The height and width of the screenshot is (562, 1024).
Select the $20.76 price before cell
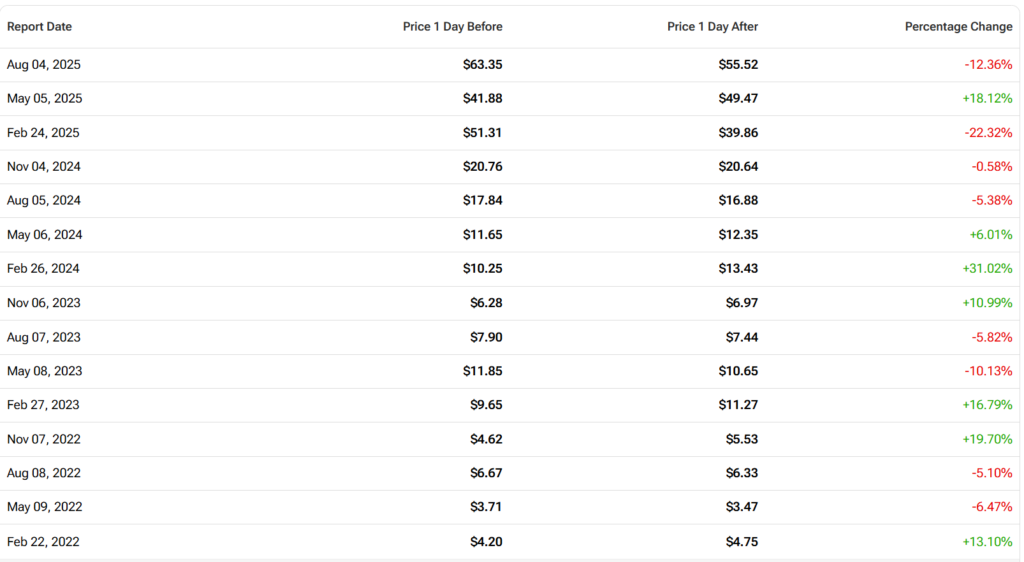(483, 166)
